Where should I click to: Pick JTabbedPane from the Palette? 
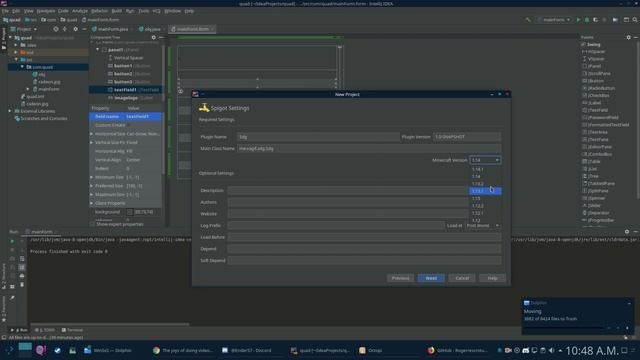coord(599,184)
